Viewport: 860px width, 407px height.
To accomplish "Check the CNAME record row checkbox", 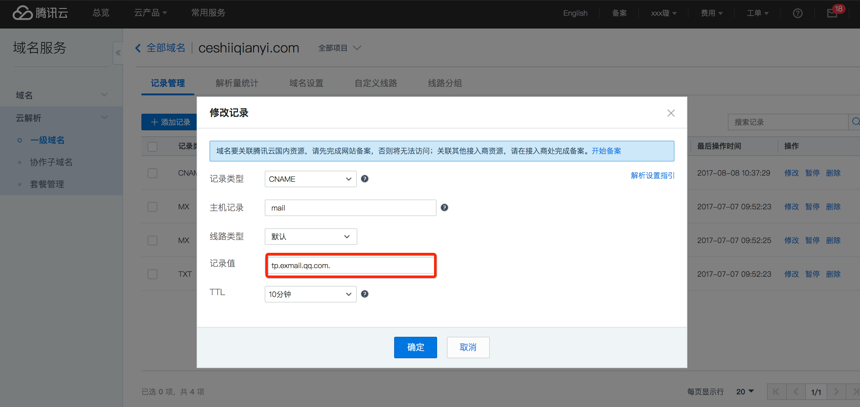I will (153, 173).
